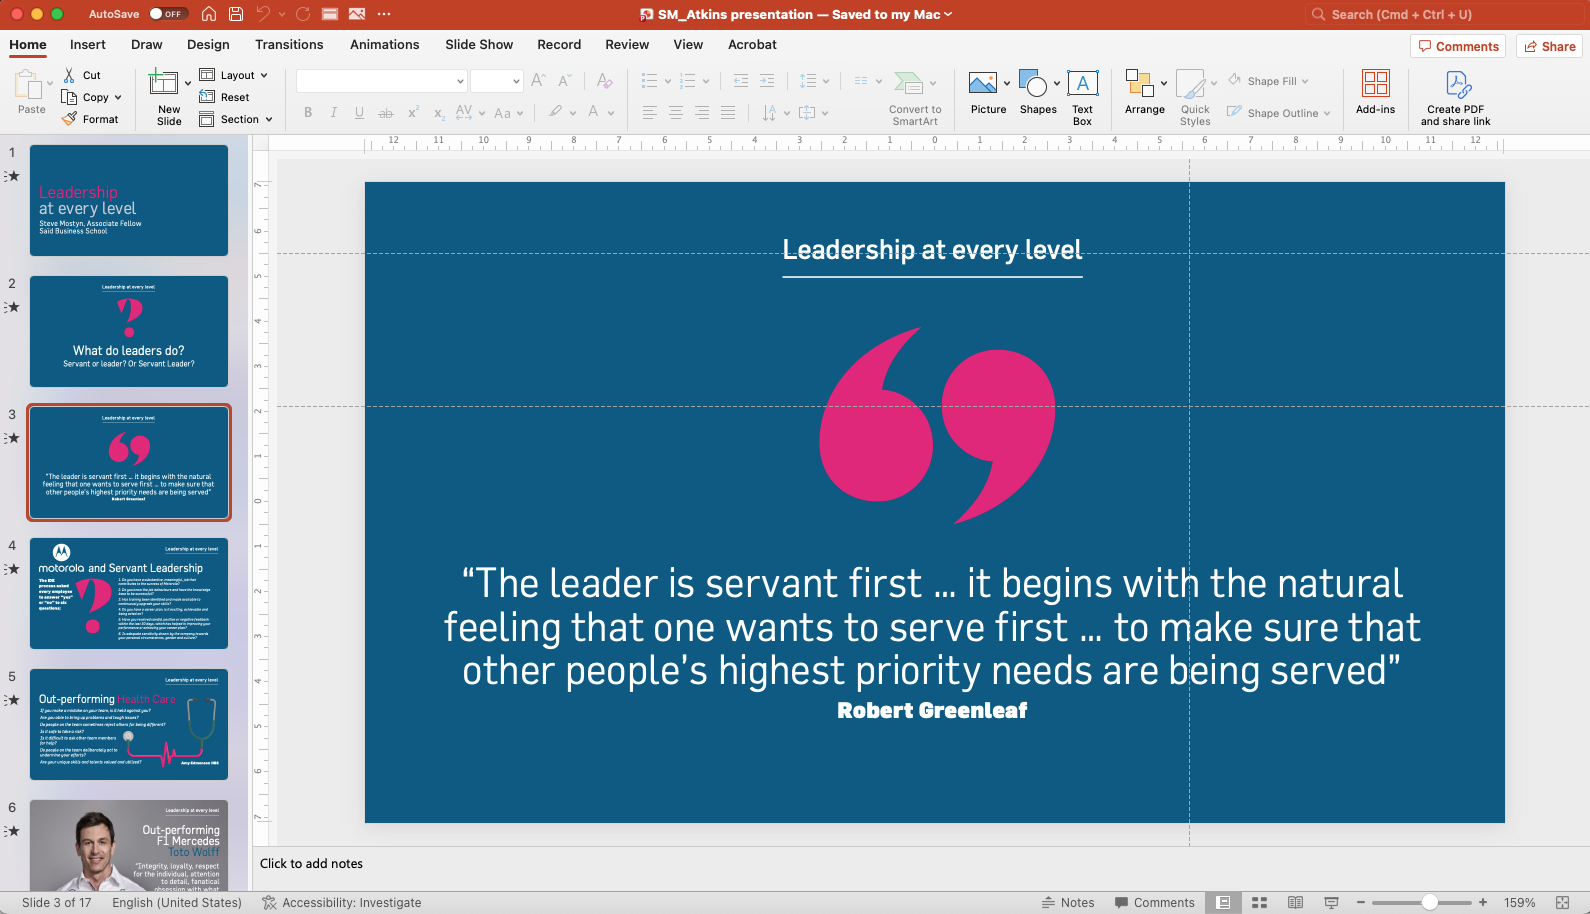Expand the Shape Outline dropdown
This screenshot has height=914, width=1590.
pos(1327,114)
